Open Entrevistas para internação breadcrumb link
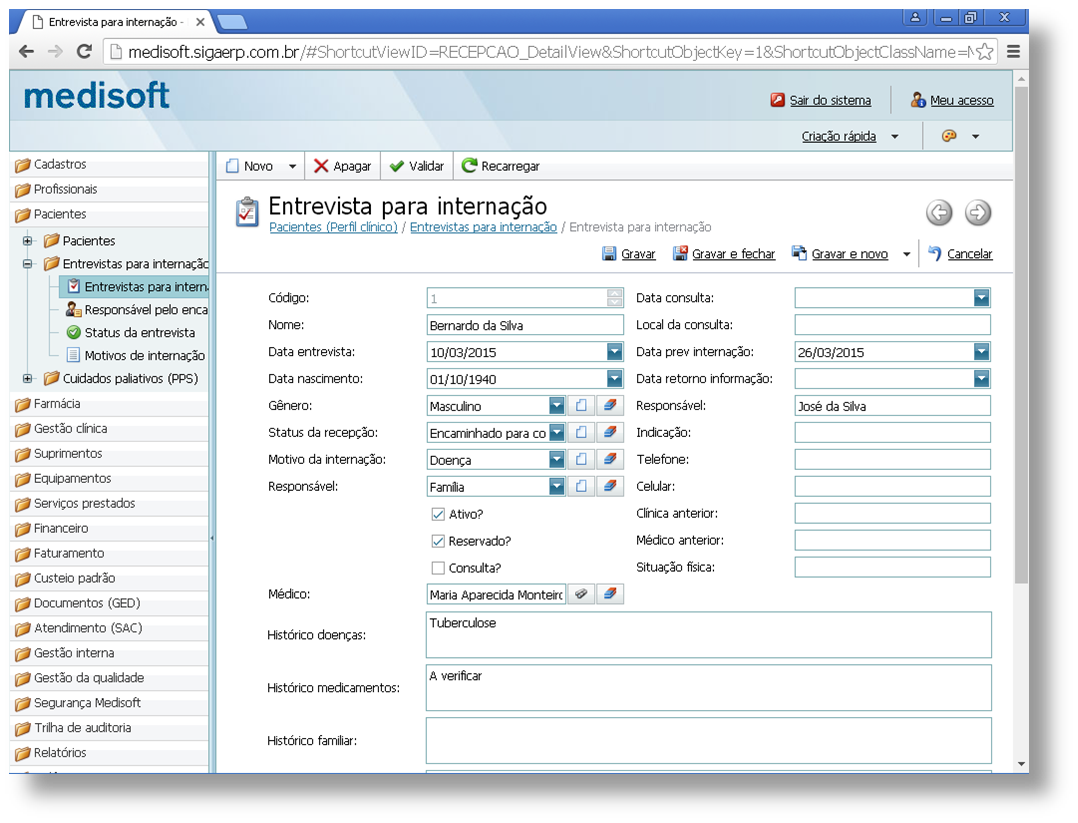The width and height of the screenshot is (1078, 823). tap(483, 227)
